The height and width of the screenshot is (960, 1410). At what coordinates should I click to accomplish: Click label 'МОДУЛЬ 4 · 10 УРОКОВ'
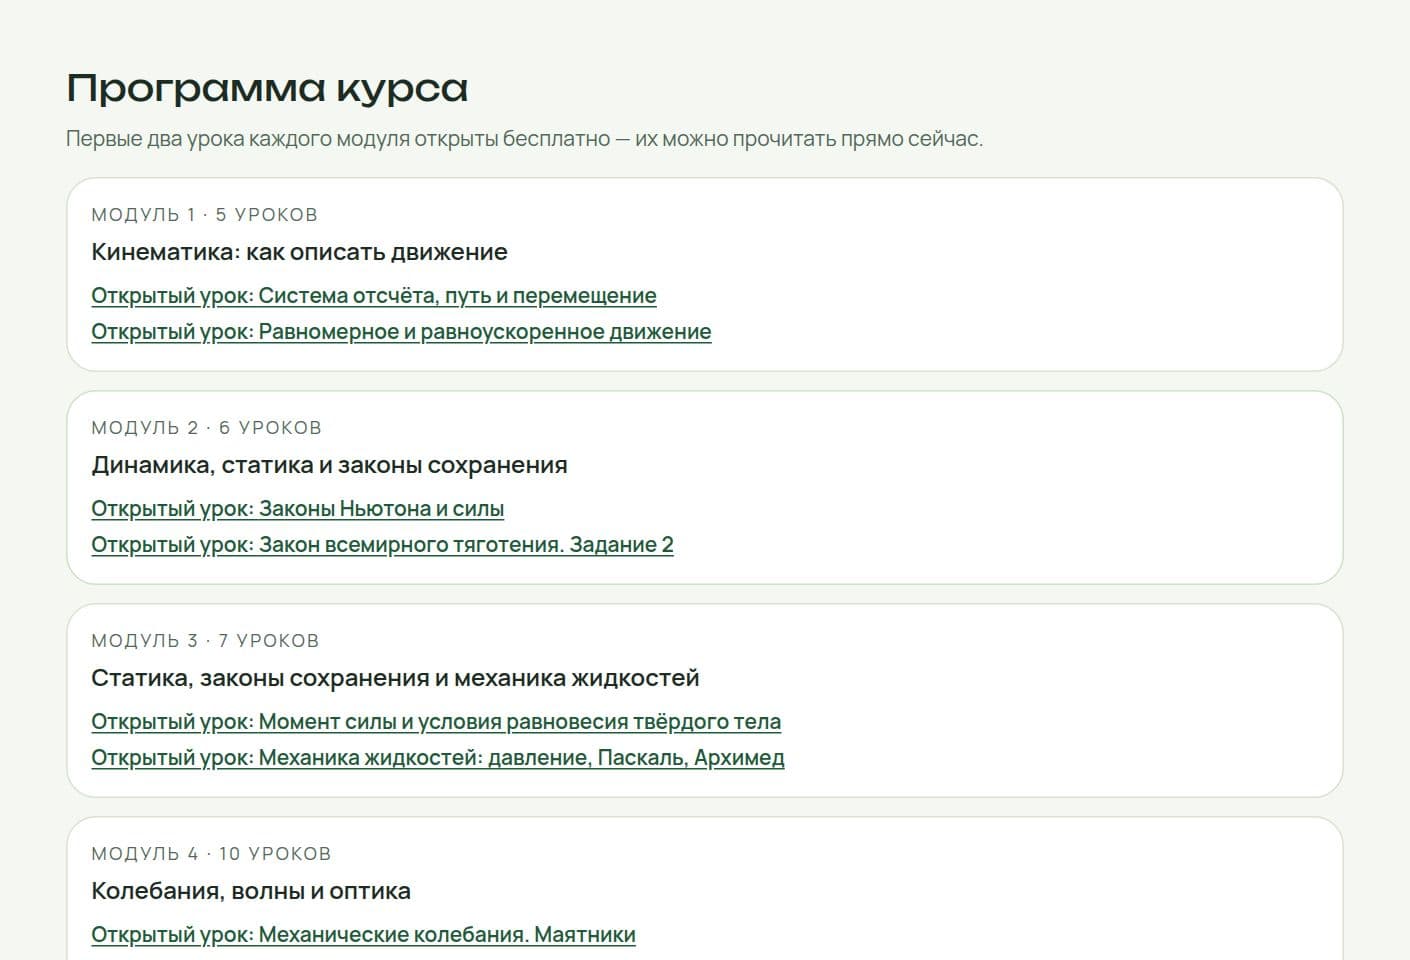tap(211, 854)
